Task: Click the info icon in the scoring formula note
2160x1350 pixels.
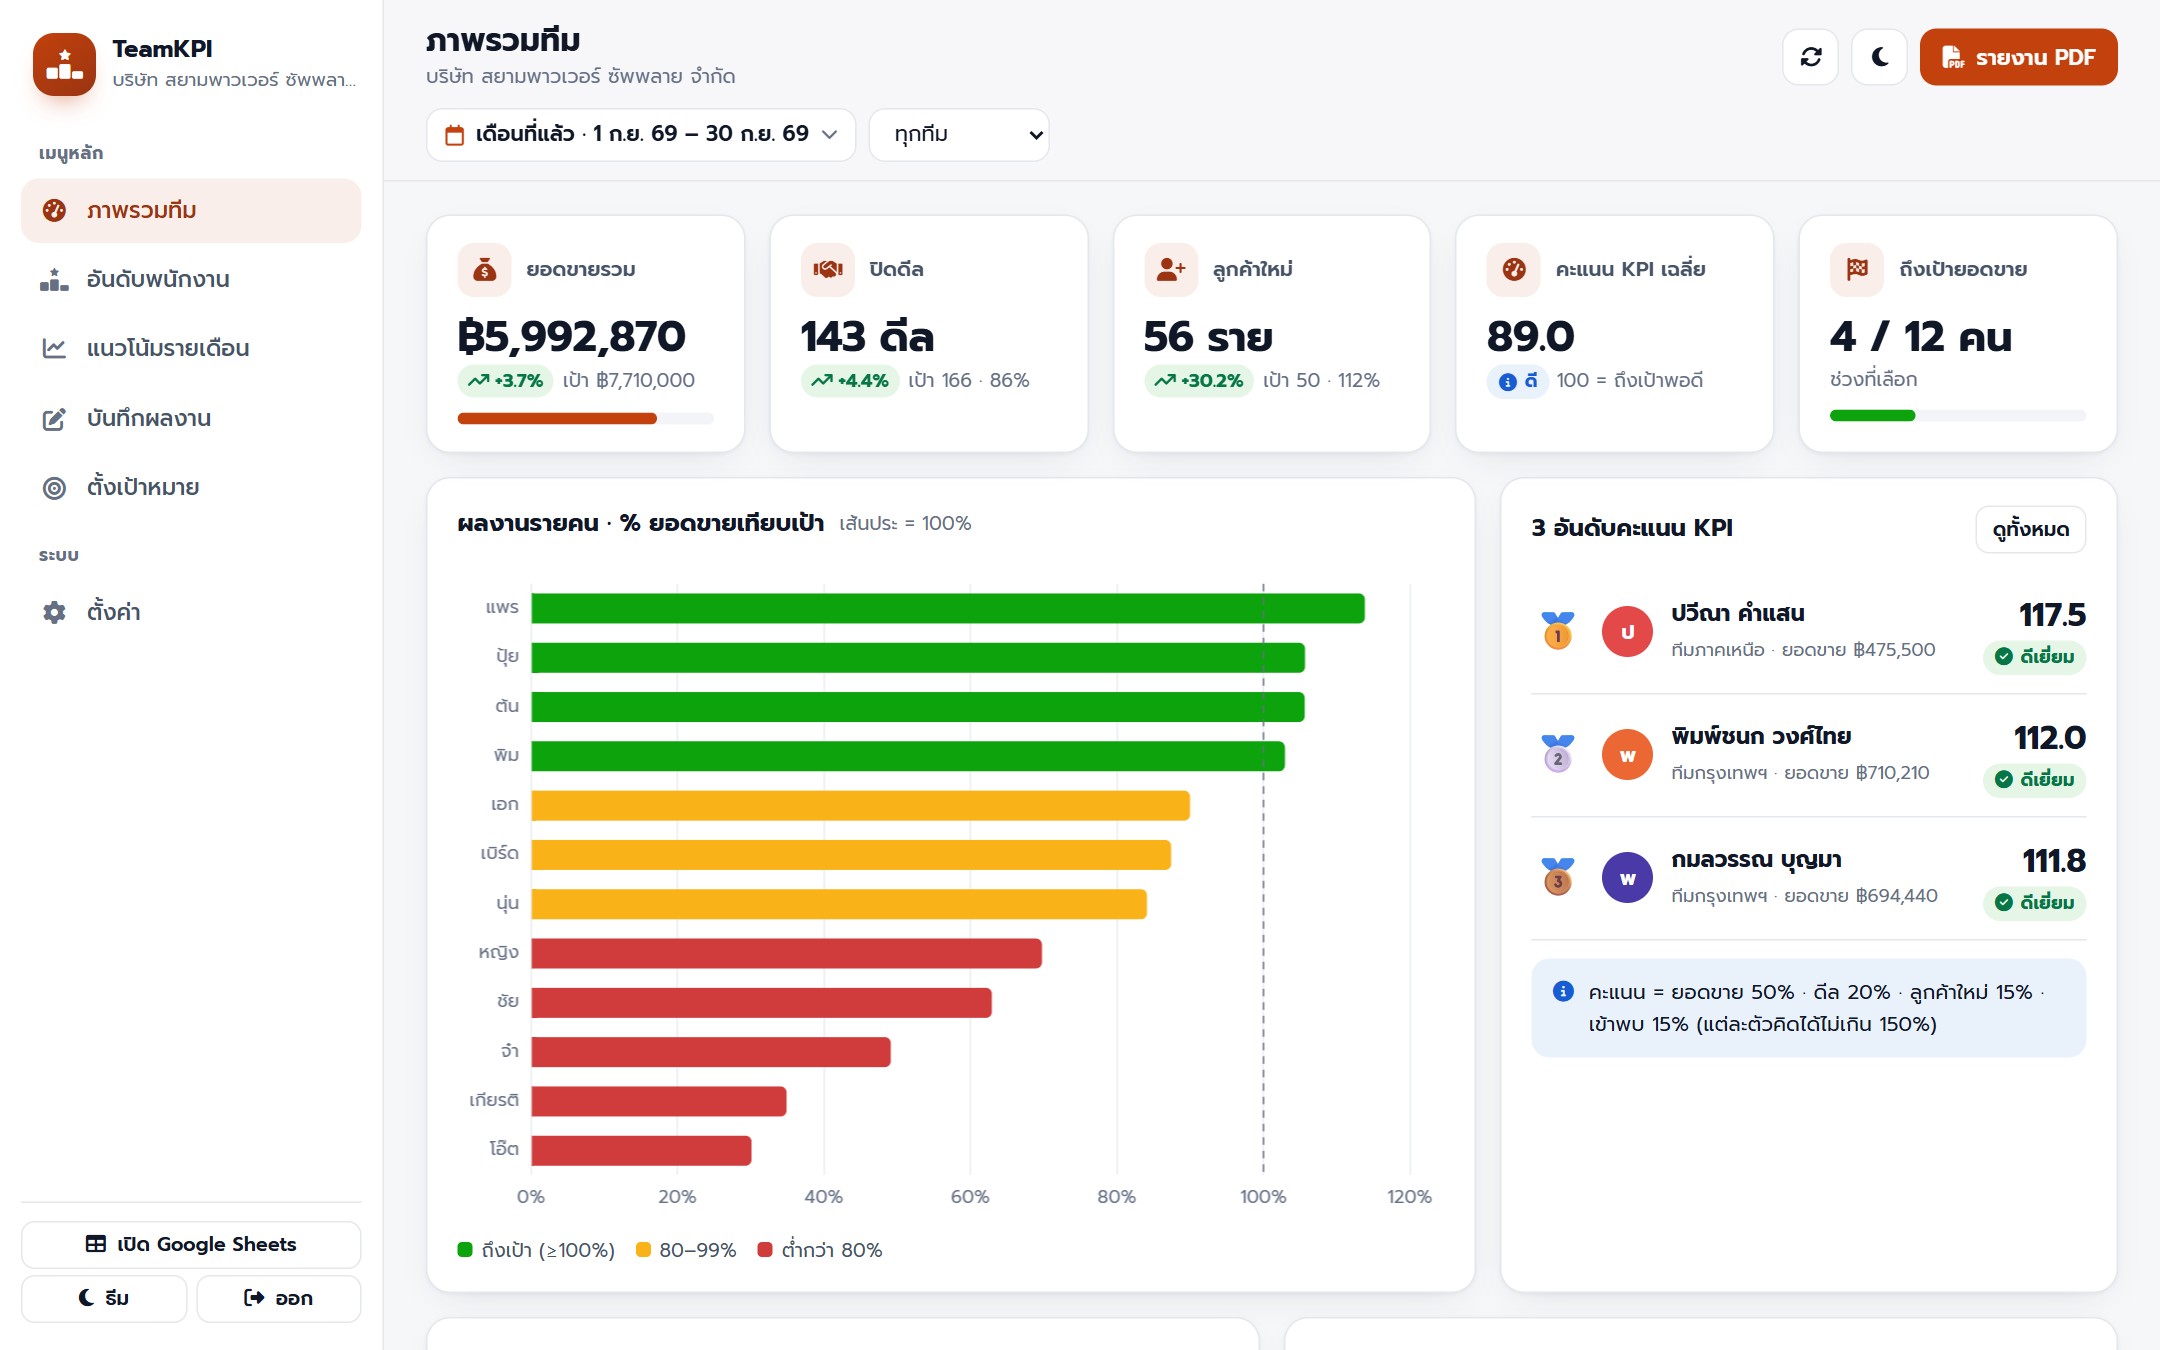Action: (x=1563, y=991)
